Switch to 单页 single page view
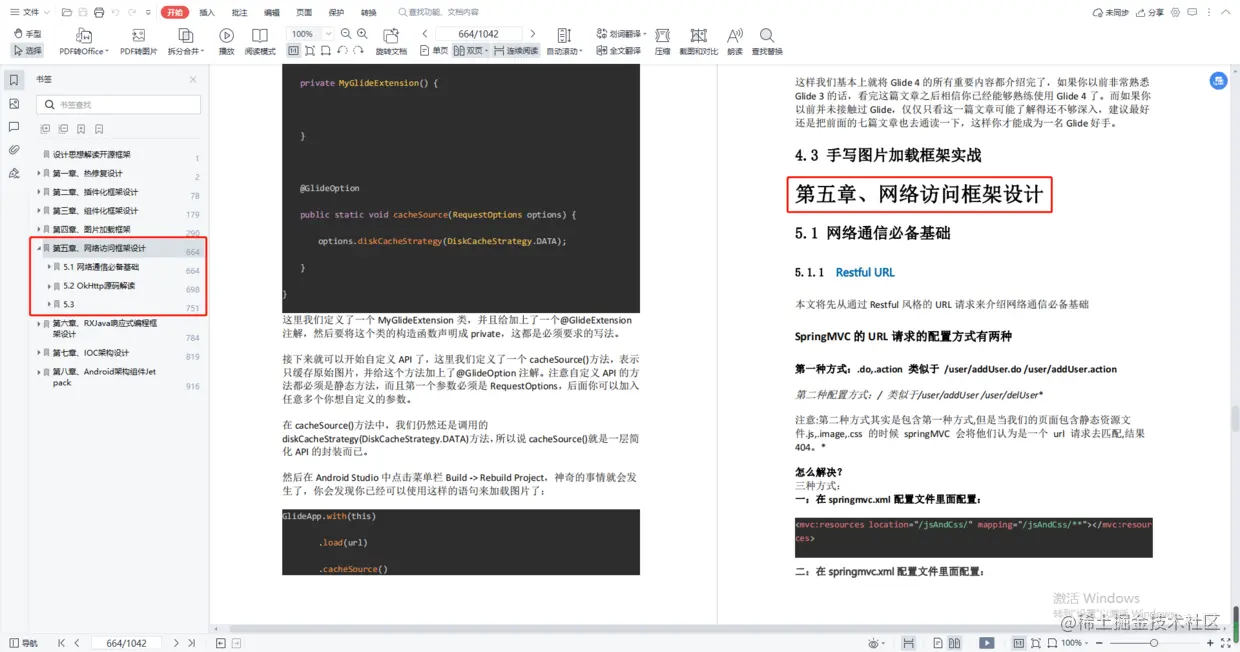The width and height of the screenshot is (1240, 652). tap(434, 50)
